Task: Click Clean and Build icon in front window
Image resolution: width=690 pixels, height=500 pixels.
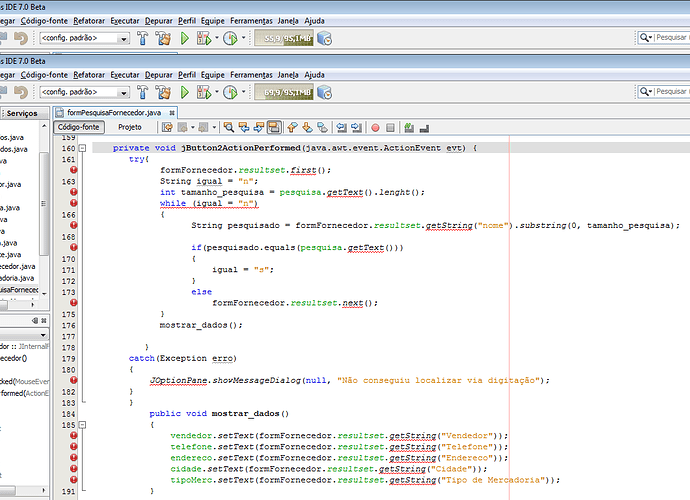Action: [163, 92]
